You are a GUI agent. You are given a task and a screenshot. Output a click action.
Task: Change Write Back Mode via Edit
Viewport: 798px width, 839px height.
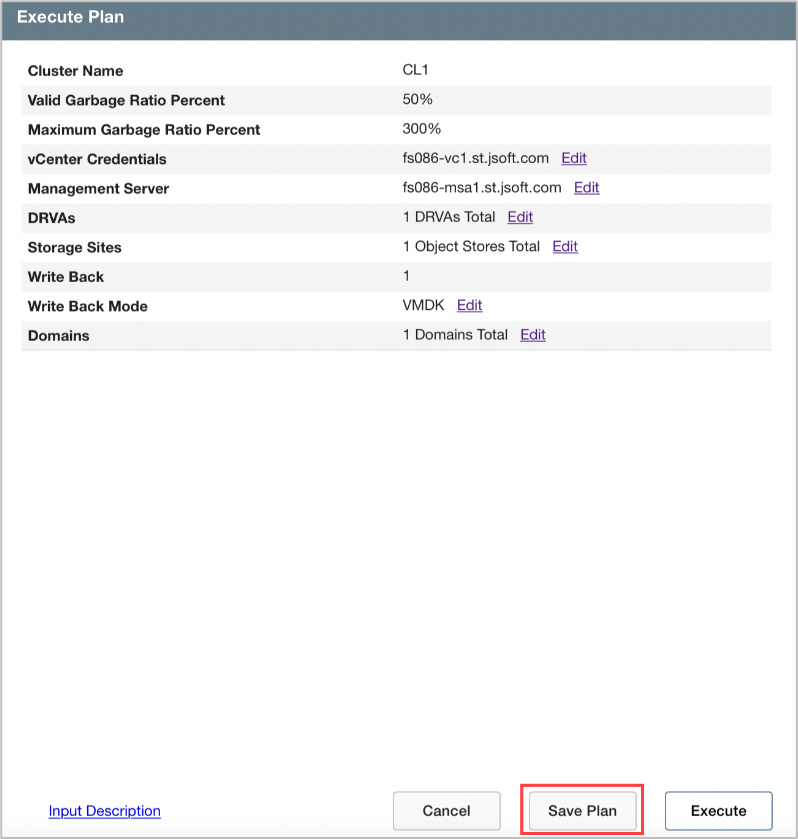click(469, 305)
